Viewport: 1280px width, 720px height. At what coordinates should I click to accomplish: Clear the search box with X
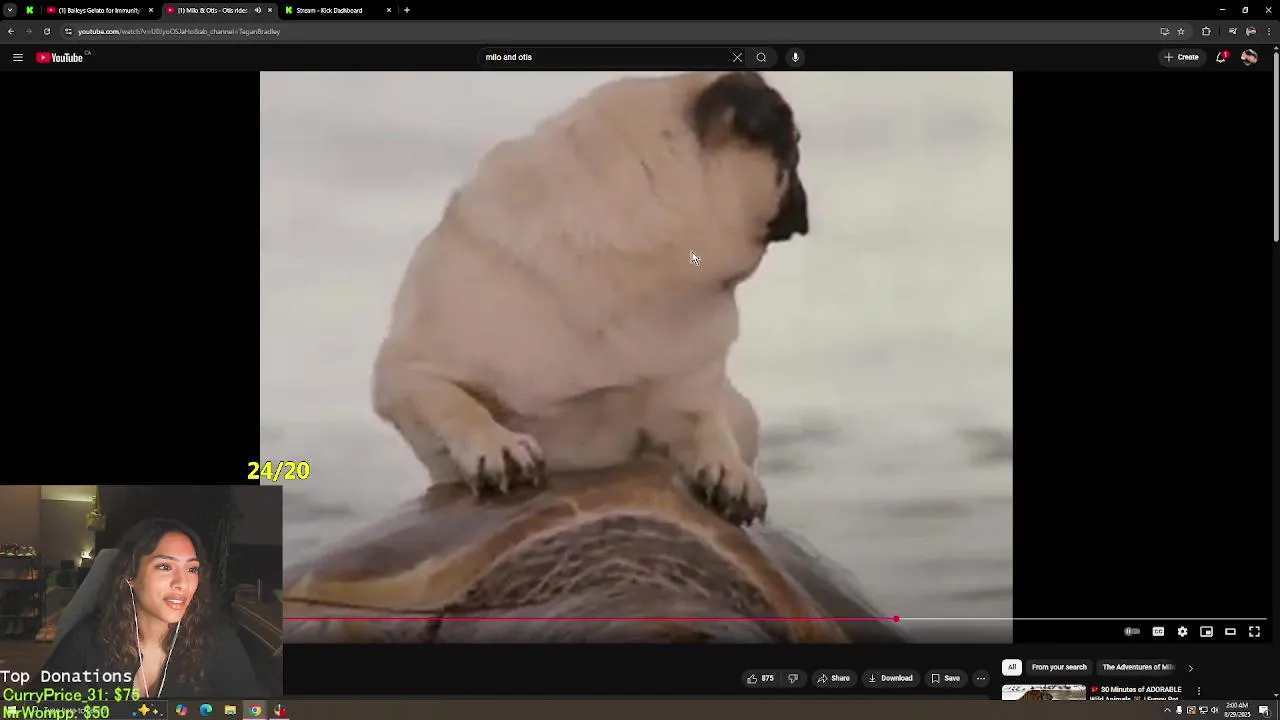tap(737, 57)
